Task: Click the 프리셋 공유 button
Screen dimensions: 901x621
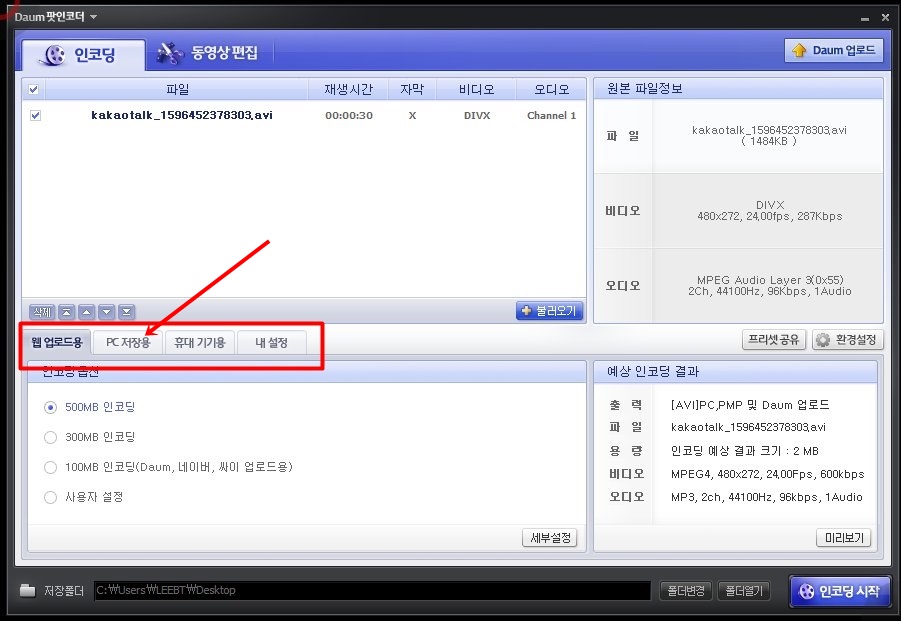Action: click(773, 340)
